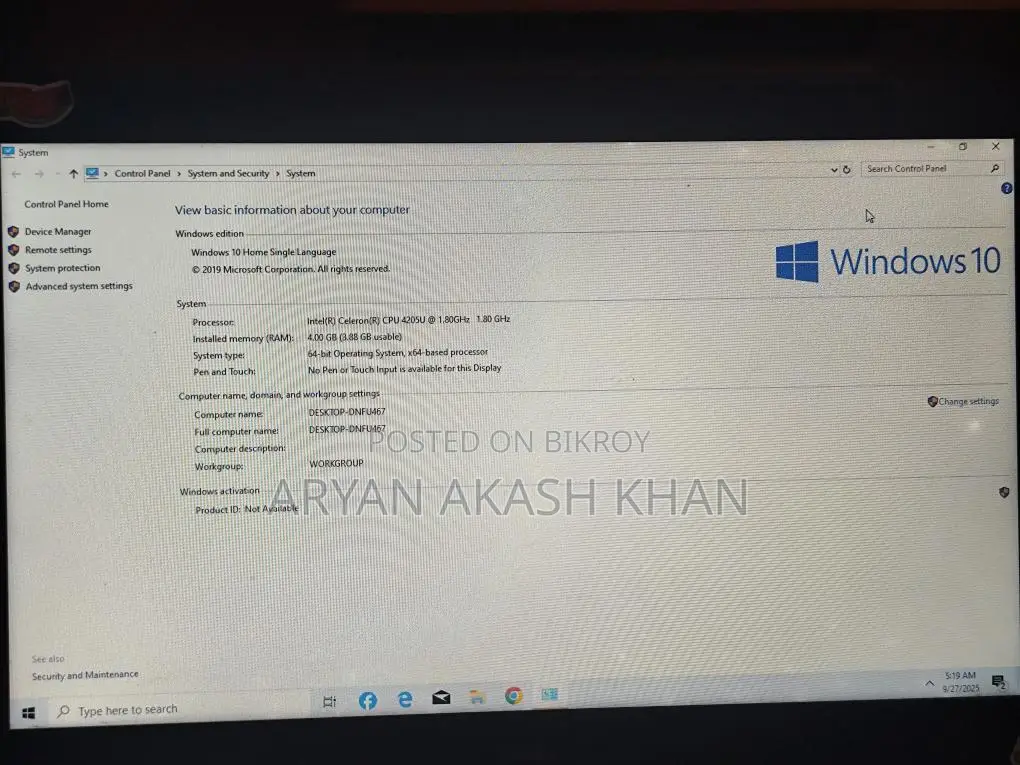Click shield icon beside Remote settings
1020x765 pixels.
pos(13,250)
